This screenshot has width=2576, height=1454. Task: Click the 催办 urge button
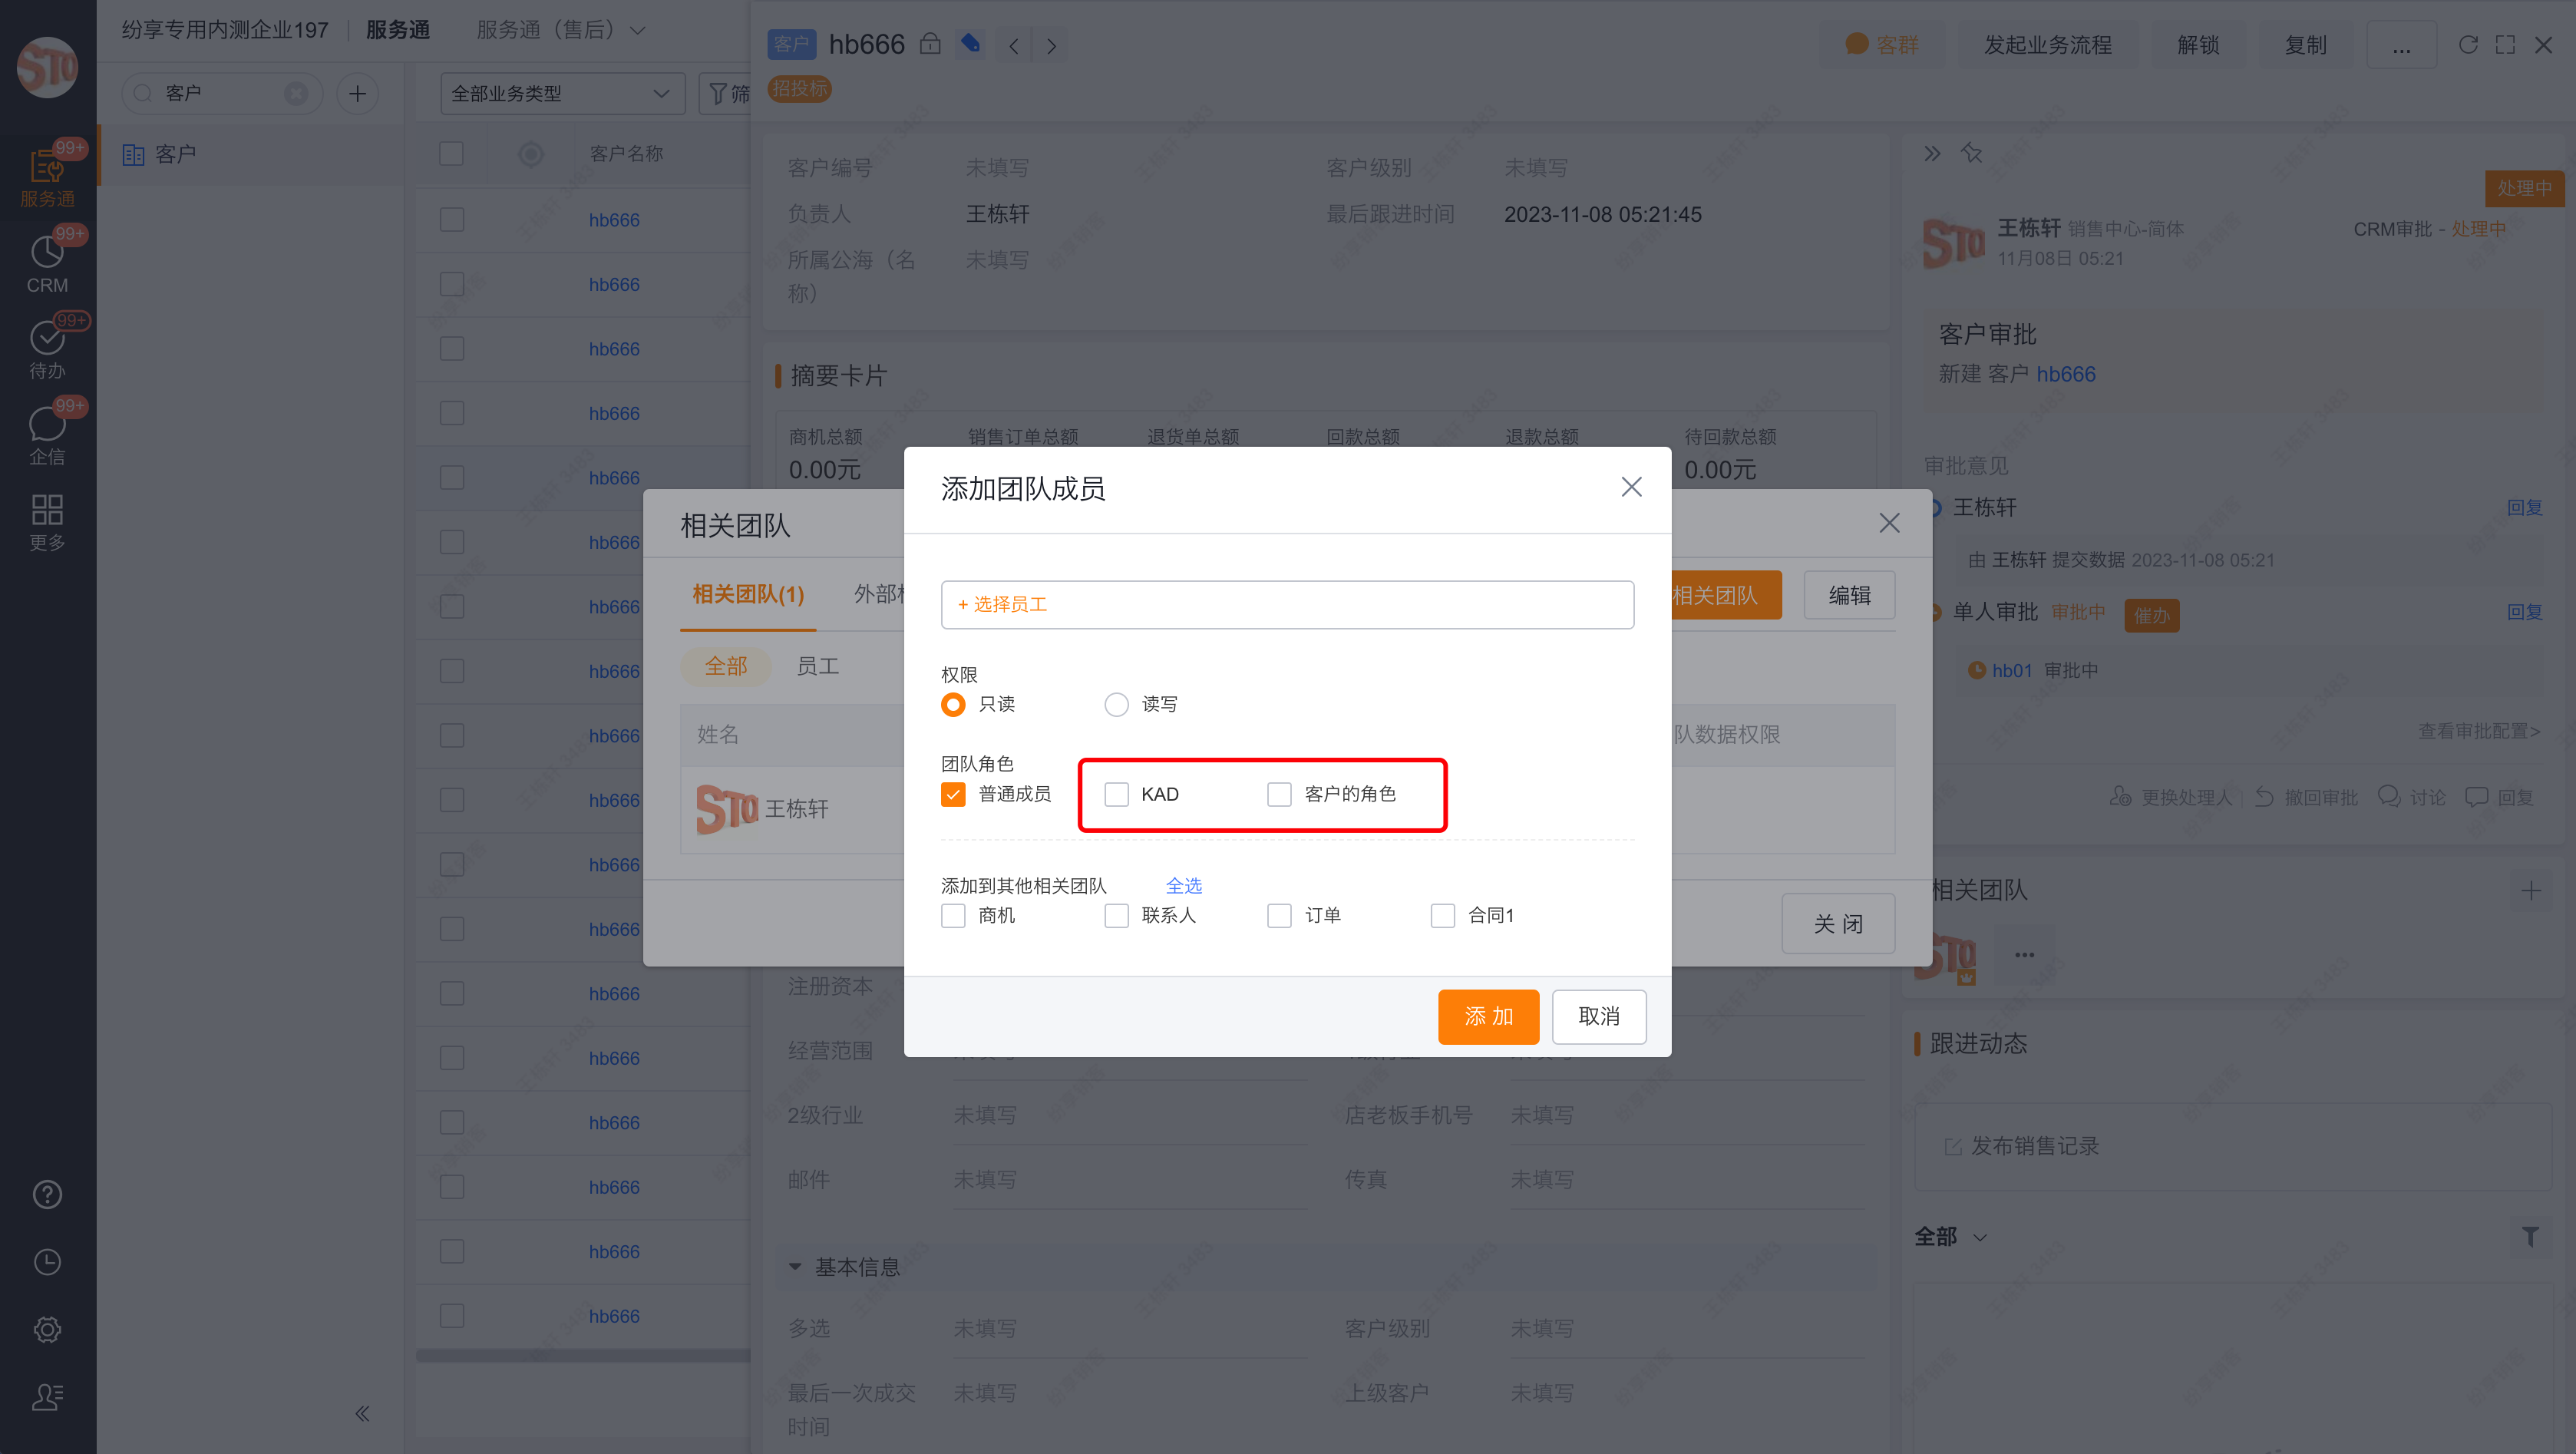(x=2151, y=615)
